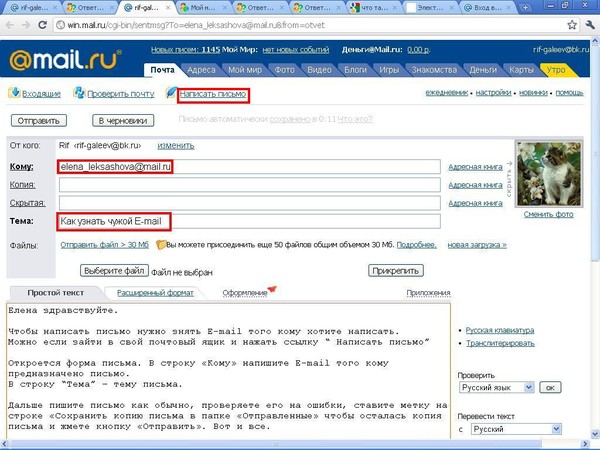
Task: Open the Видео tab
Action: pos(319,70)
